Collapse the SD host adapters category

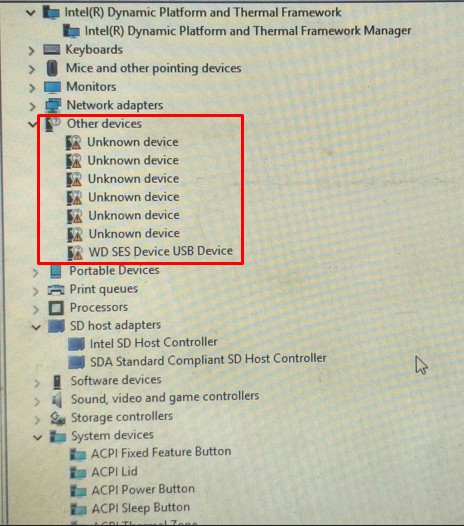[36, 327]
